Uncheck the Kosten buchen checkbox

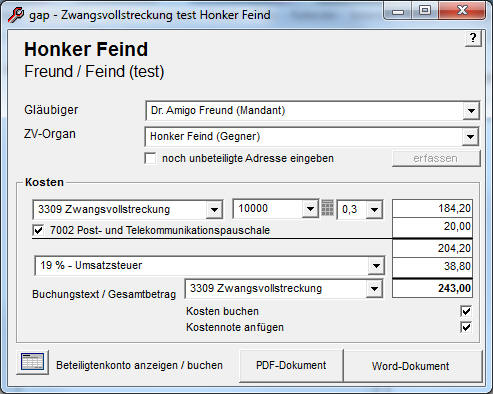coord(466,311)
